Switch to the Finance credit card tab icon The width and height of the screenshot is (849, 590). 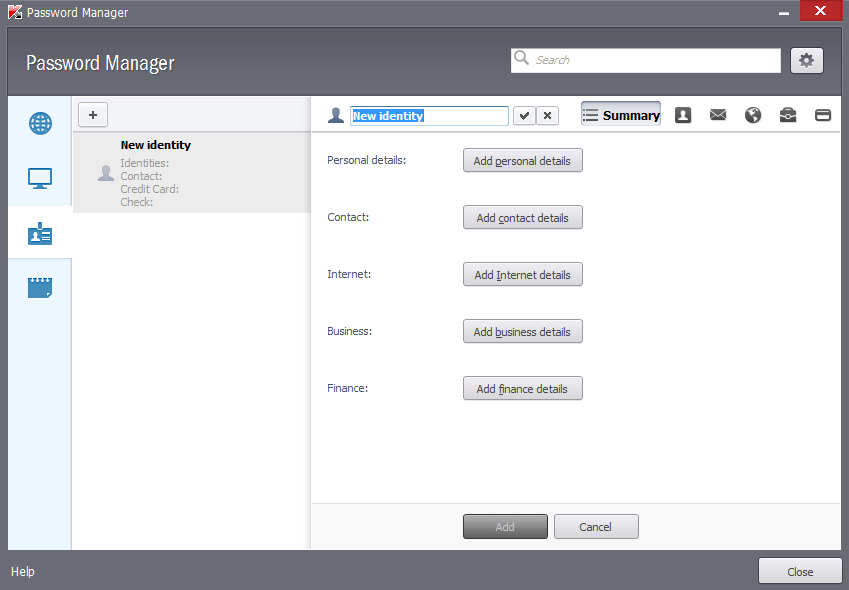tap(823, 115)
